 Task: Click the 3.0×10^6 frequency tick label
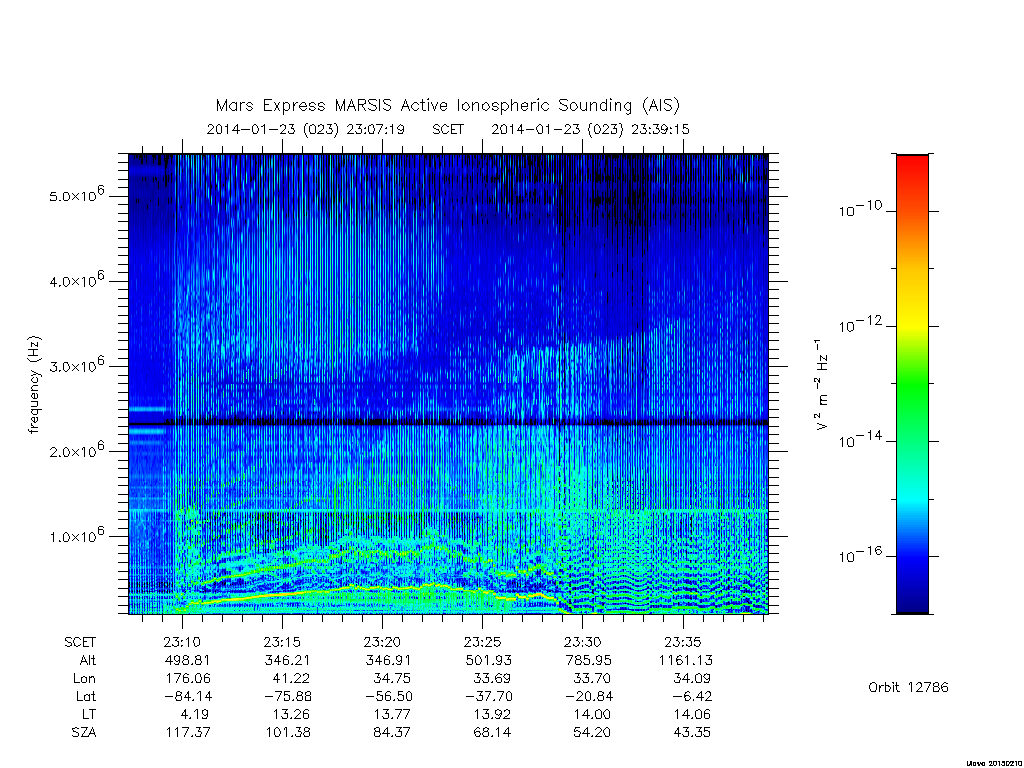[x=77, y=365]
